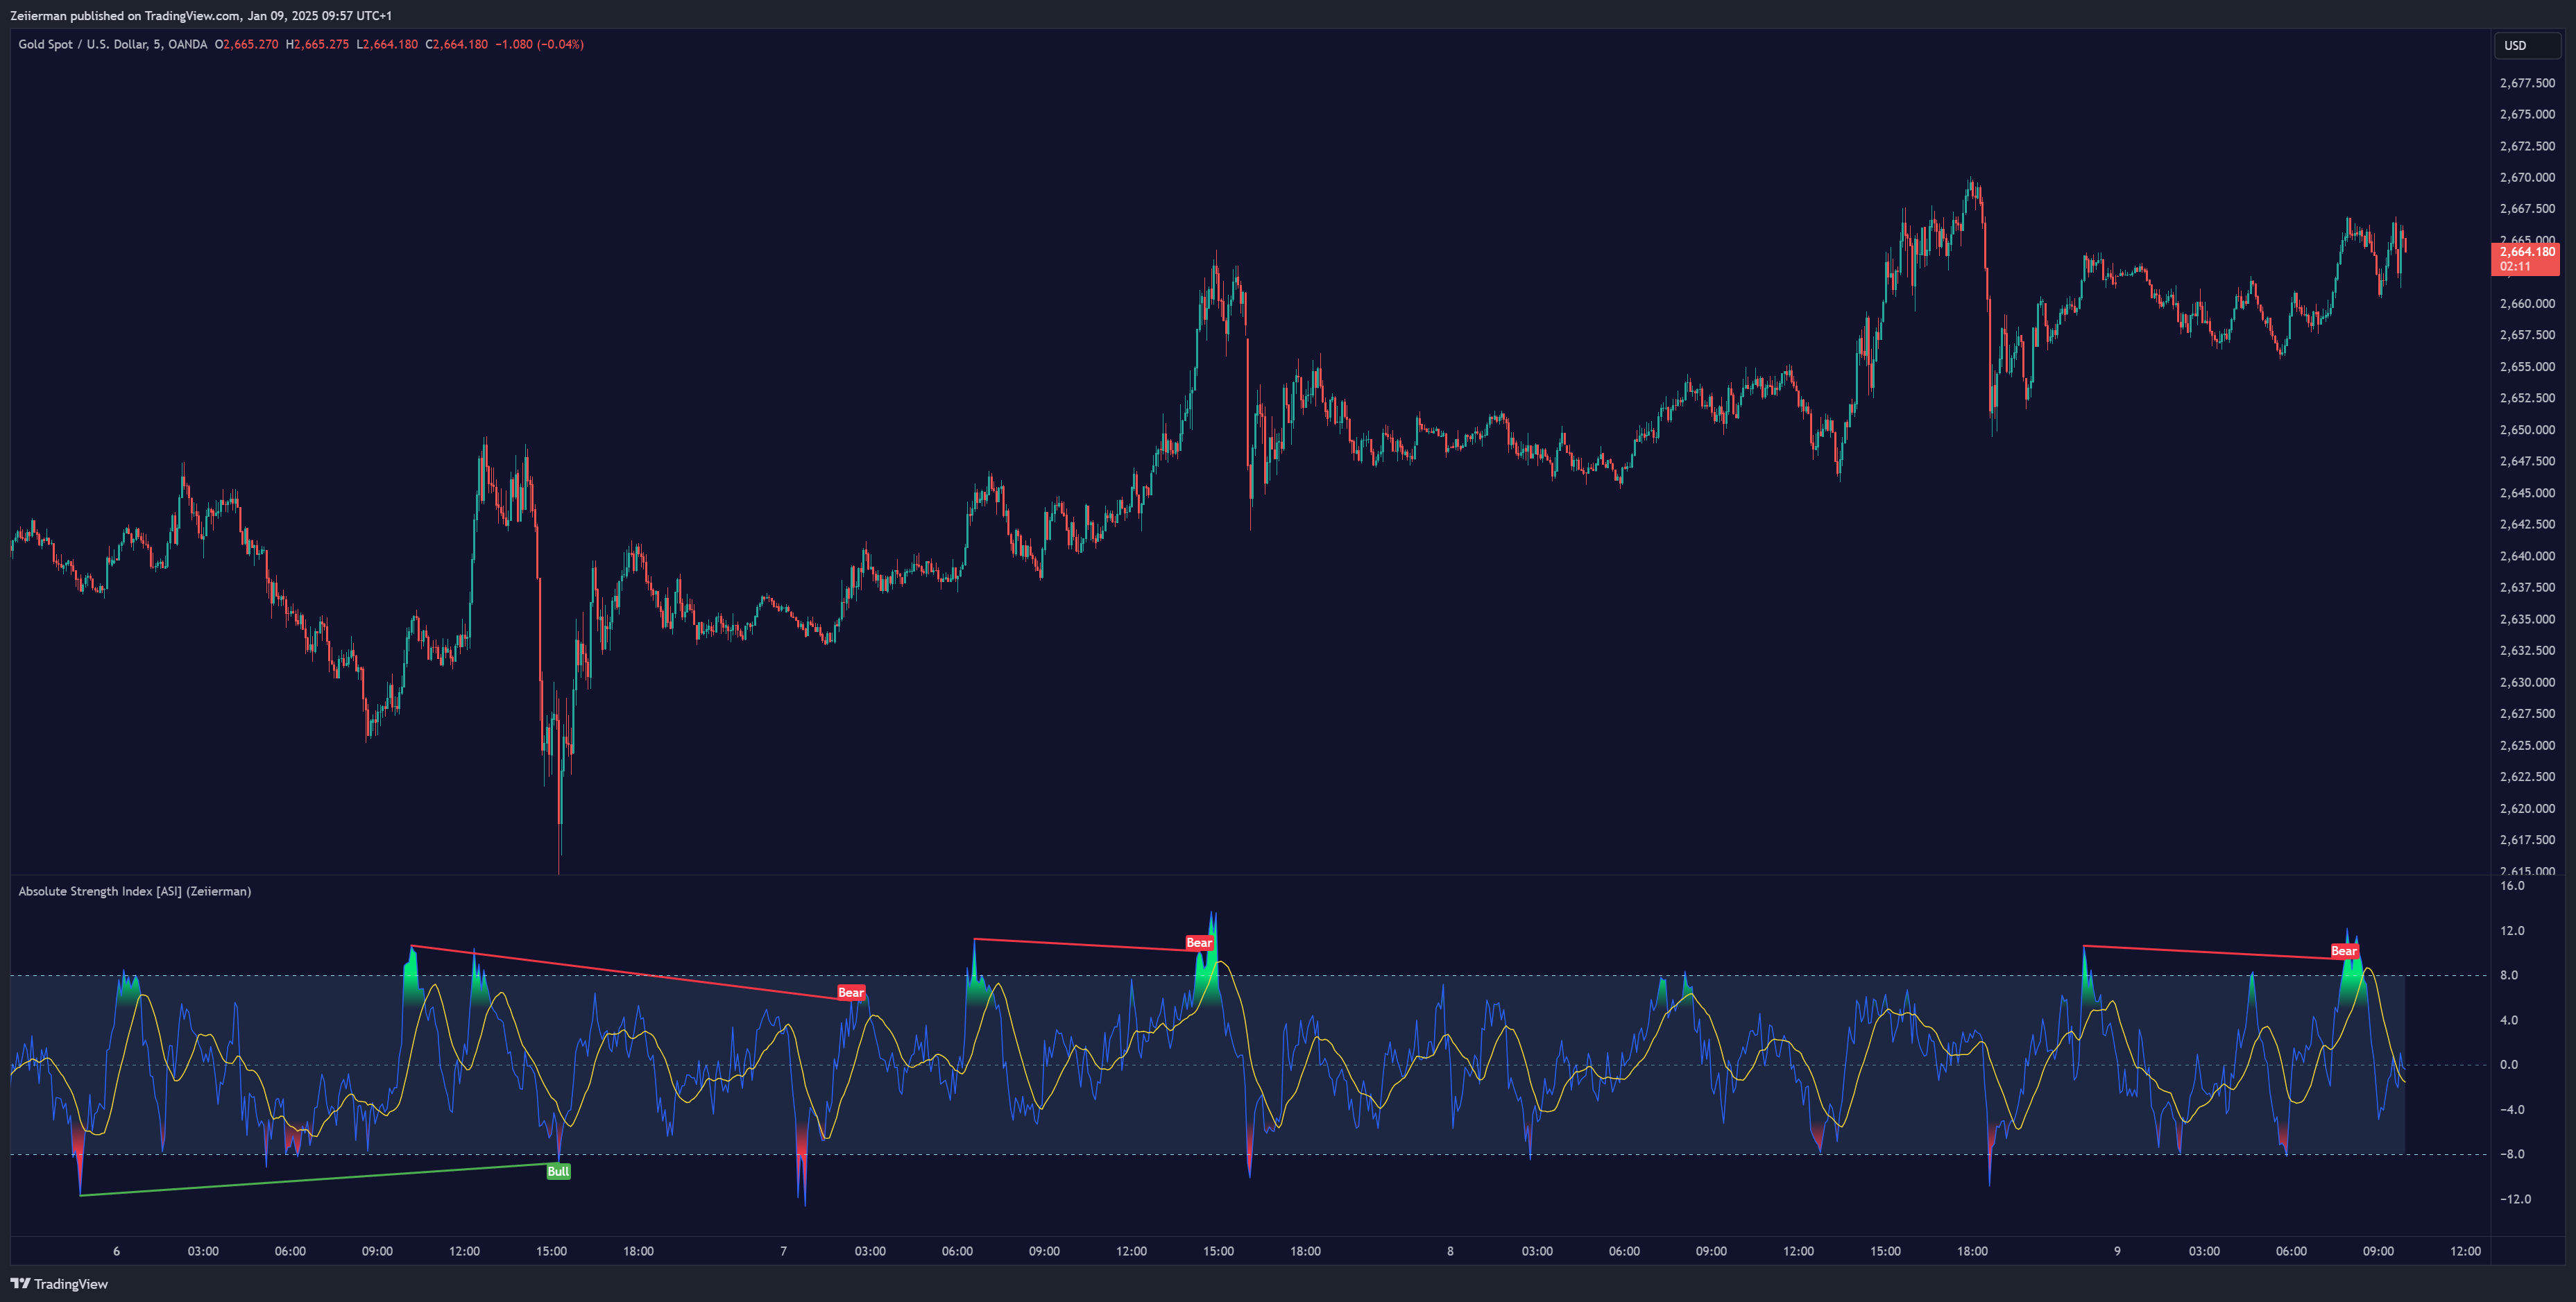This screenshot has height=1302, width=2576.
Task: Click the 18:00 time label before day 8
Action: [1305, 1251]
